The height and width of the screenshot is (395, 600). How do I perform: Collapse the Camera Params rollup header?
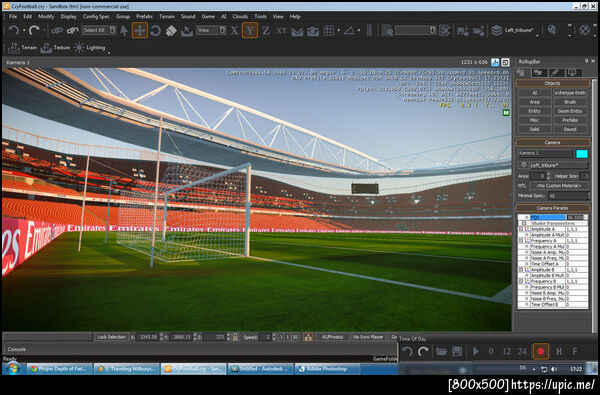point(552,208)
